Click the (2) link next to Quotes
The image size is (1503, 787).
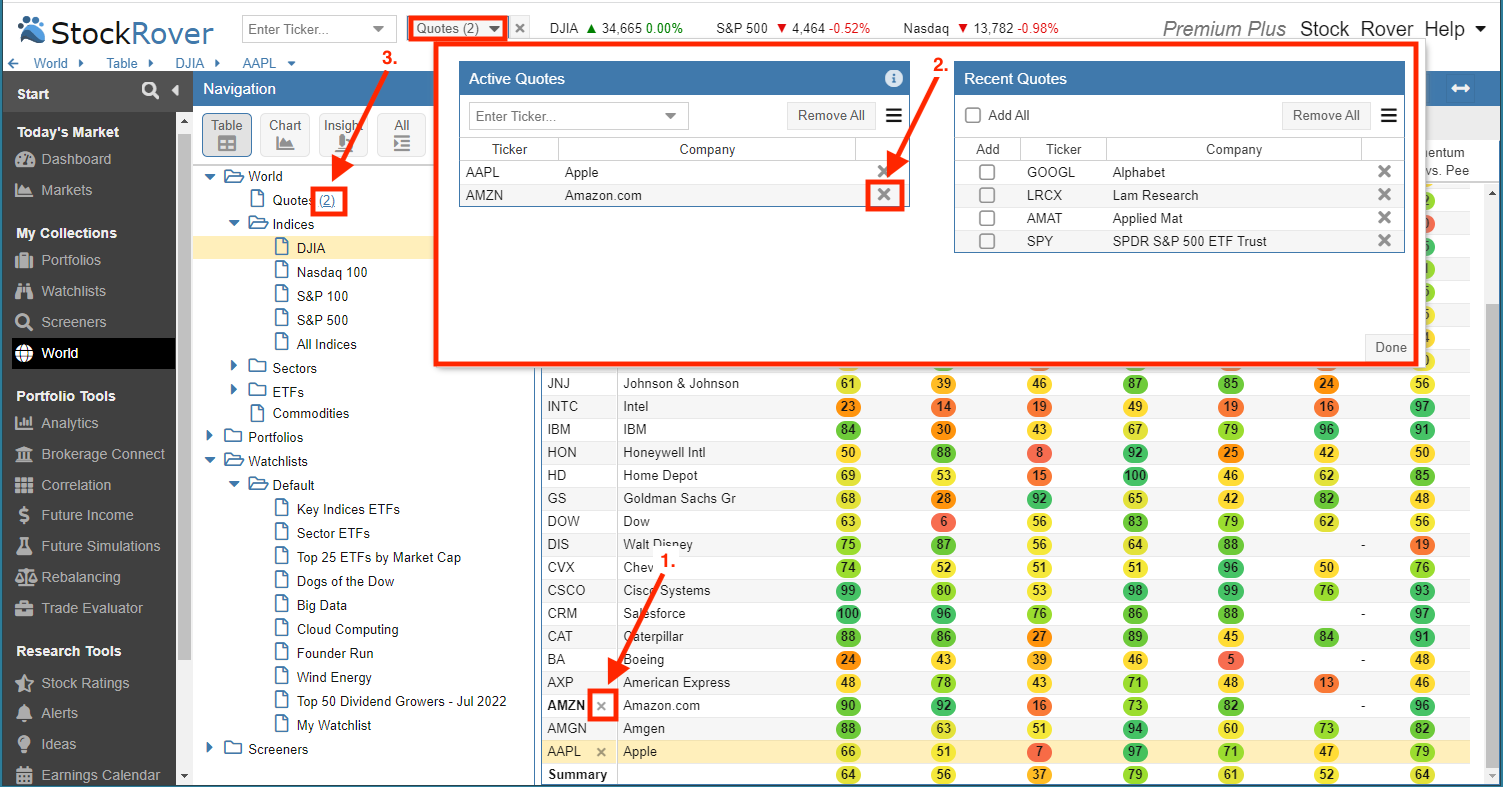click(327, 200)
